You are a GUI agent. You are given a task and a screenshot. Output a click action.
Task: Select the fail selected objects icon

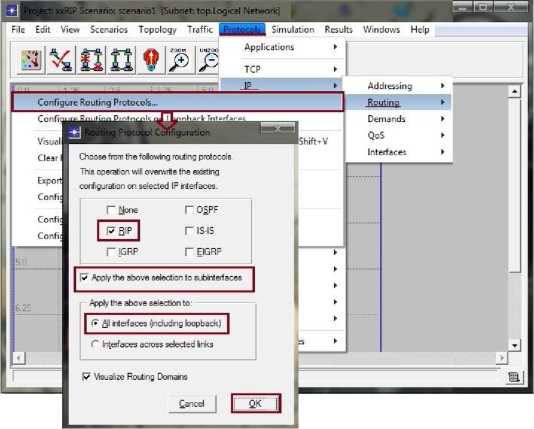(x=91, y=60)
